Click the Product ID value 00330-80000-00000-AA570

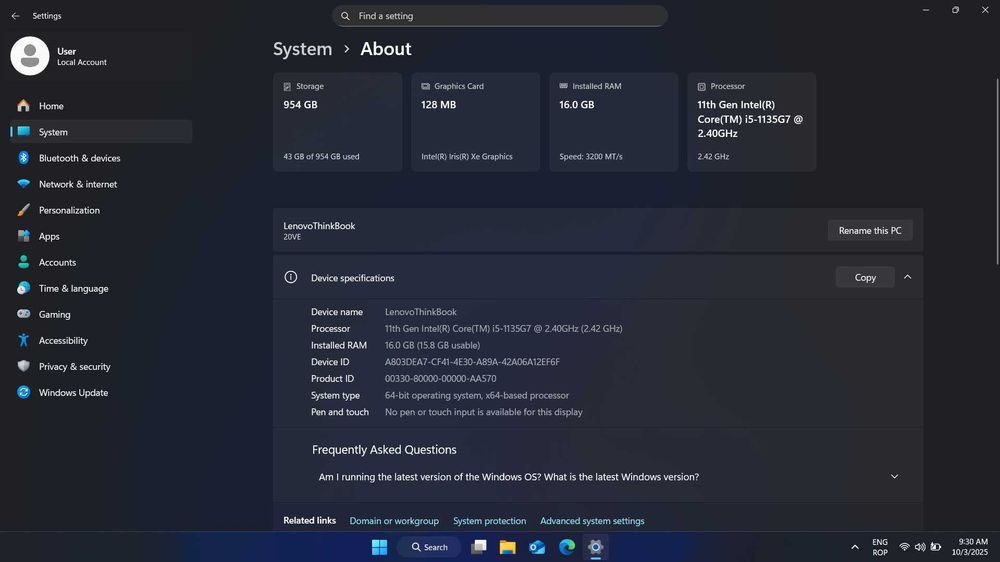coord(440,379)
